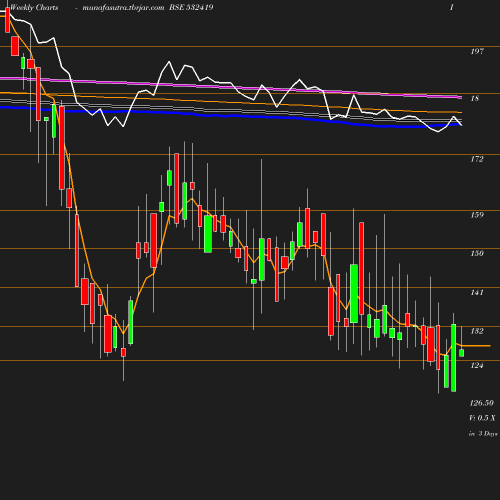
Task: Click the 172 price axis label
Action: coord(477,159)
